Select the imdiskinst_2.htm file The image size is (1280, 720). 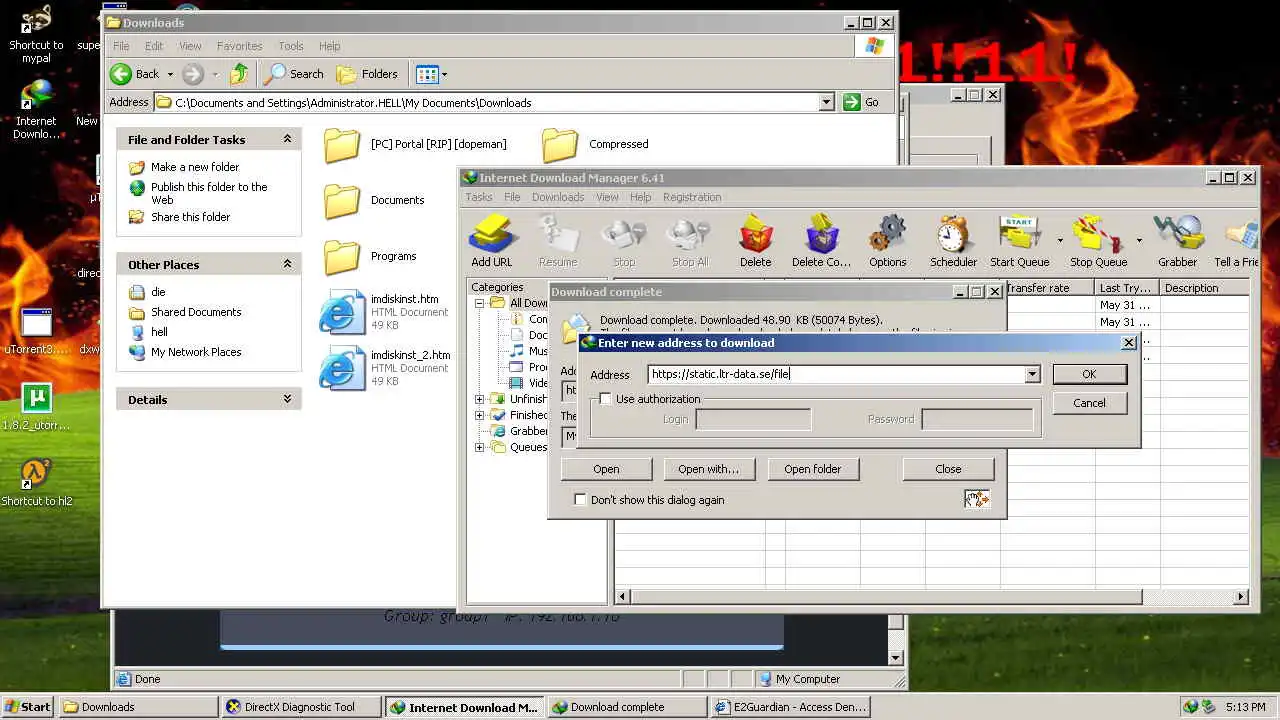pyautogui.click(x=385, y=368)
